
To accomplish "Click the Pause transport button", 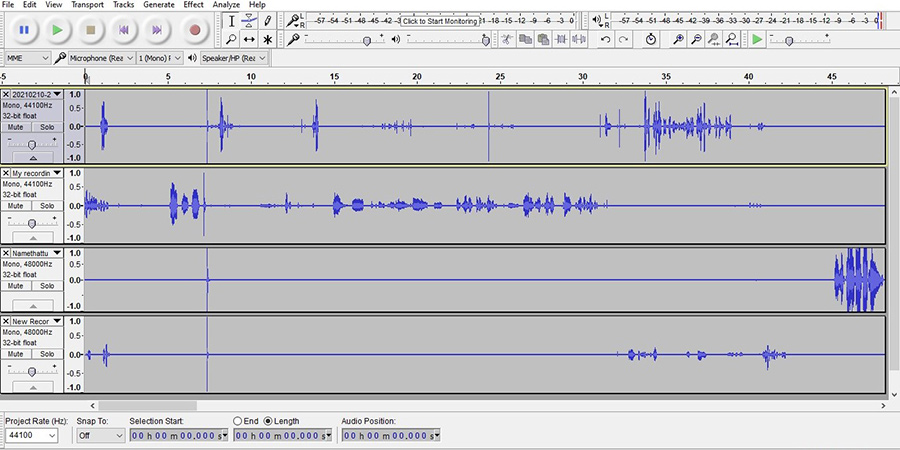I will (x=24, y=30).
